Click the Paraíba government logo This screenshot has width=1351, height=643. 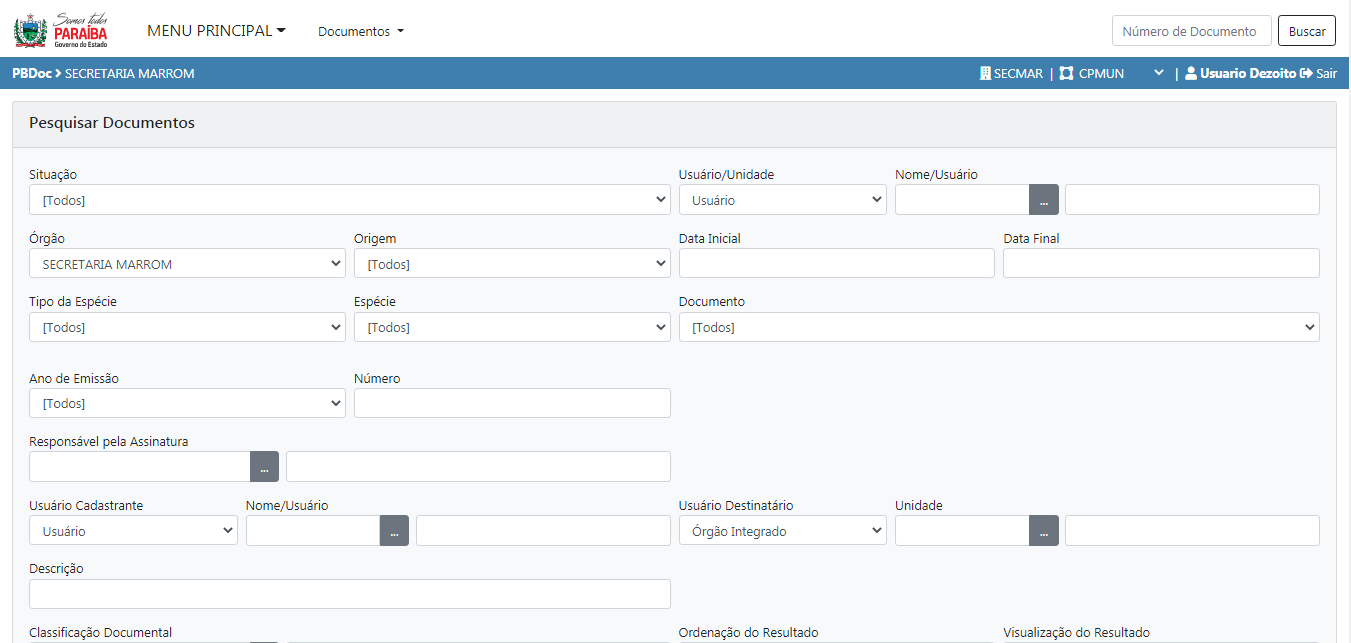61,30
